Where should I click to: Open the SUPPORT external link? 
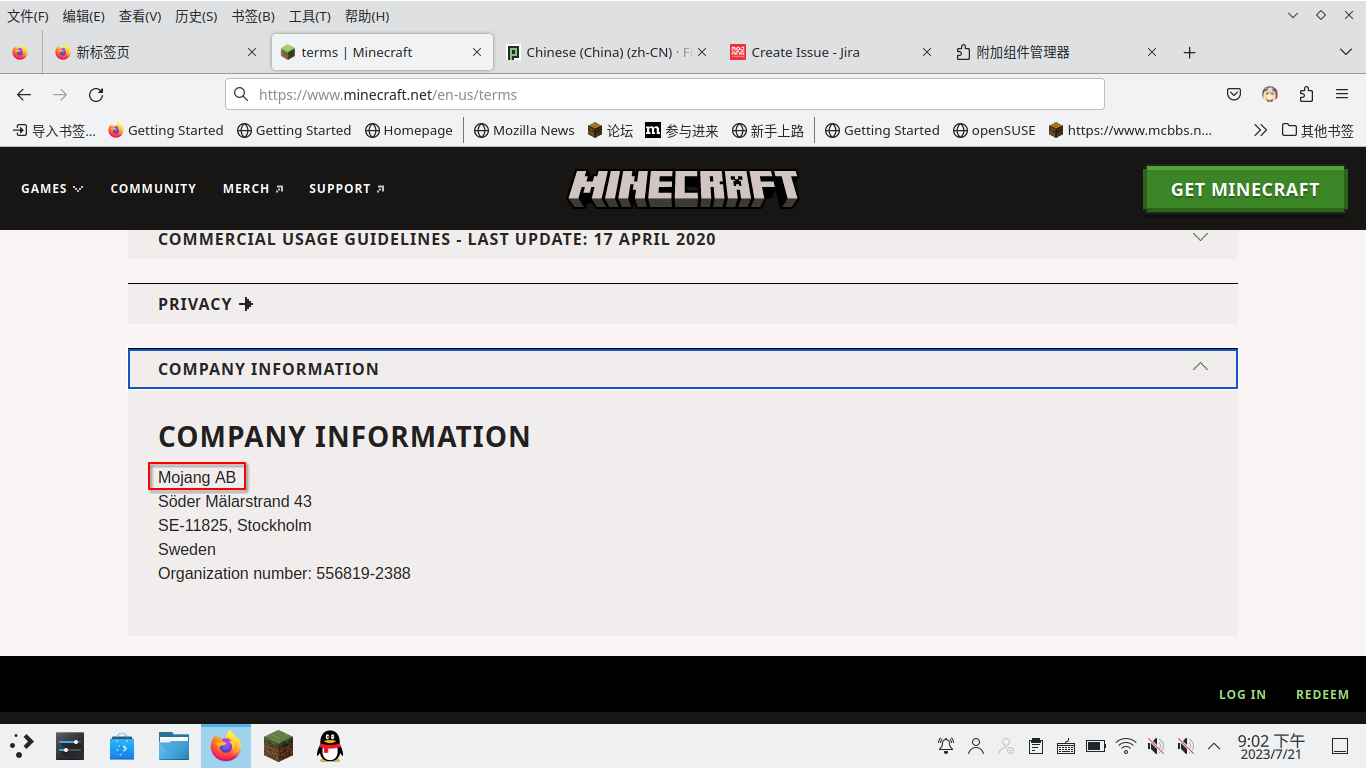tap(347, 188)
